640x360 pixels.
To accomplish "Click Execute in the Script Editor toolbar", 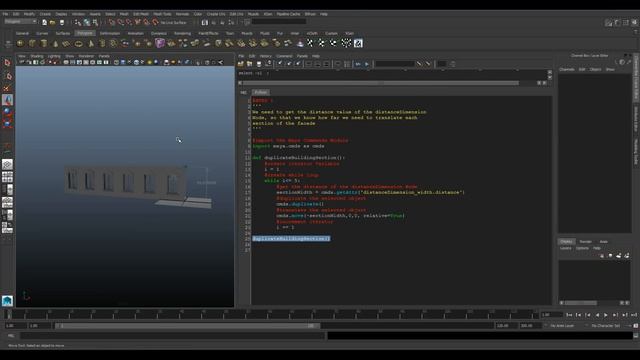I will 367,64.
